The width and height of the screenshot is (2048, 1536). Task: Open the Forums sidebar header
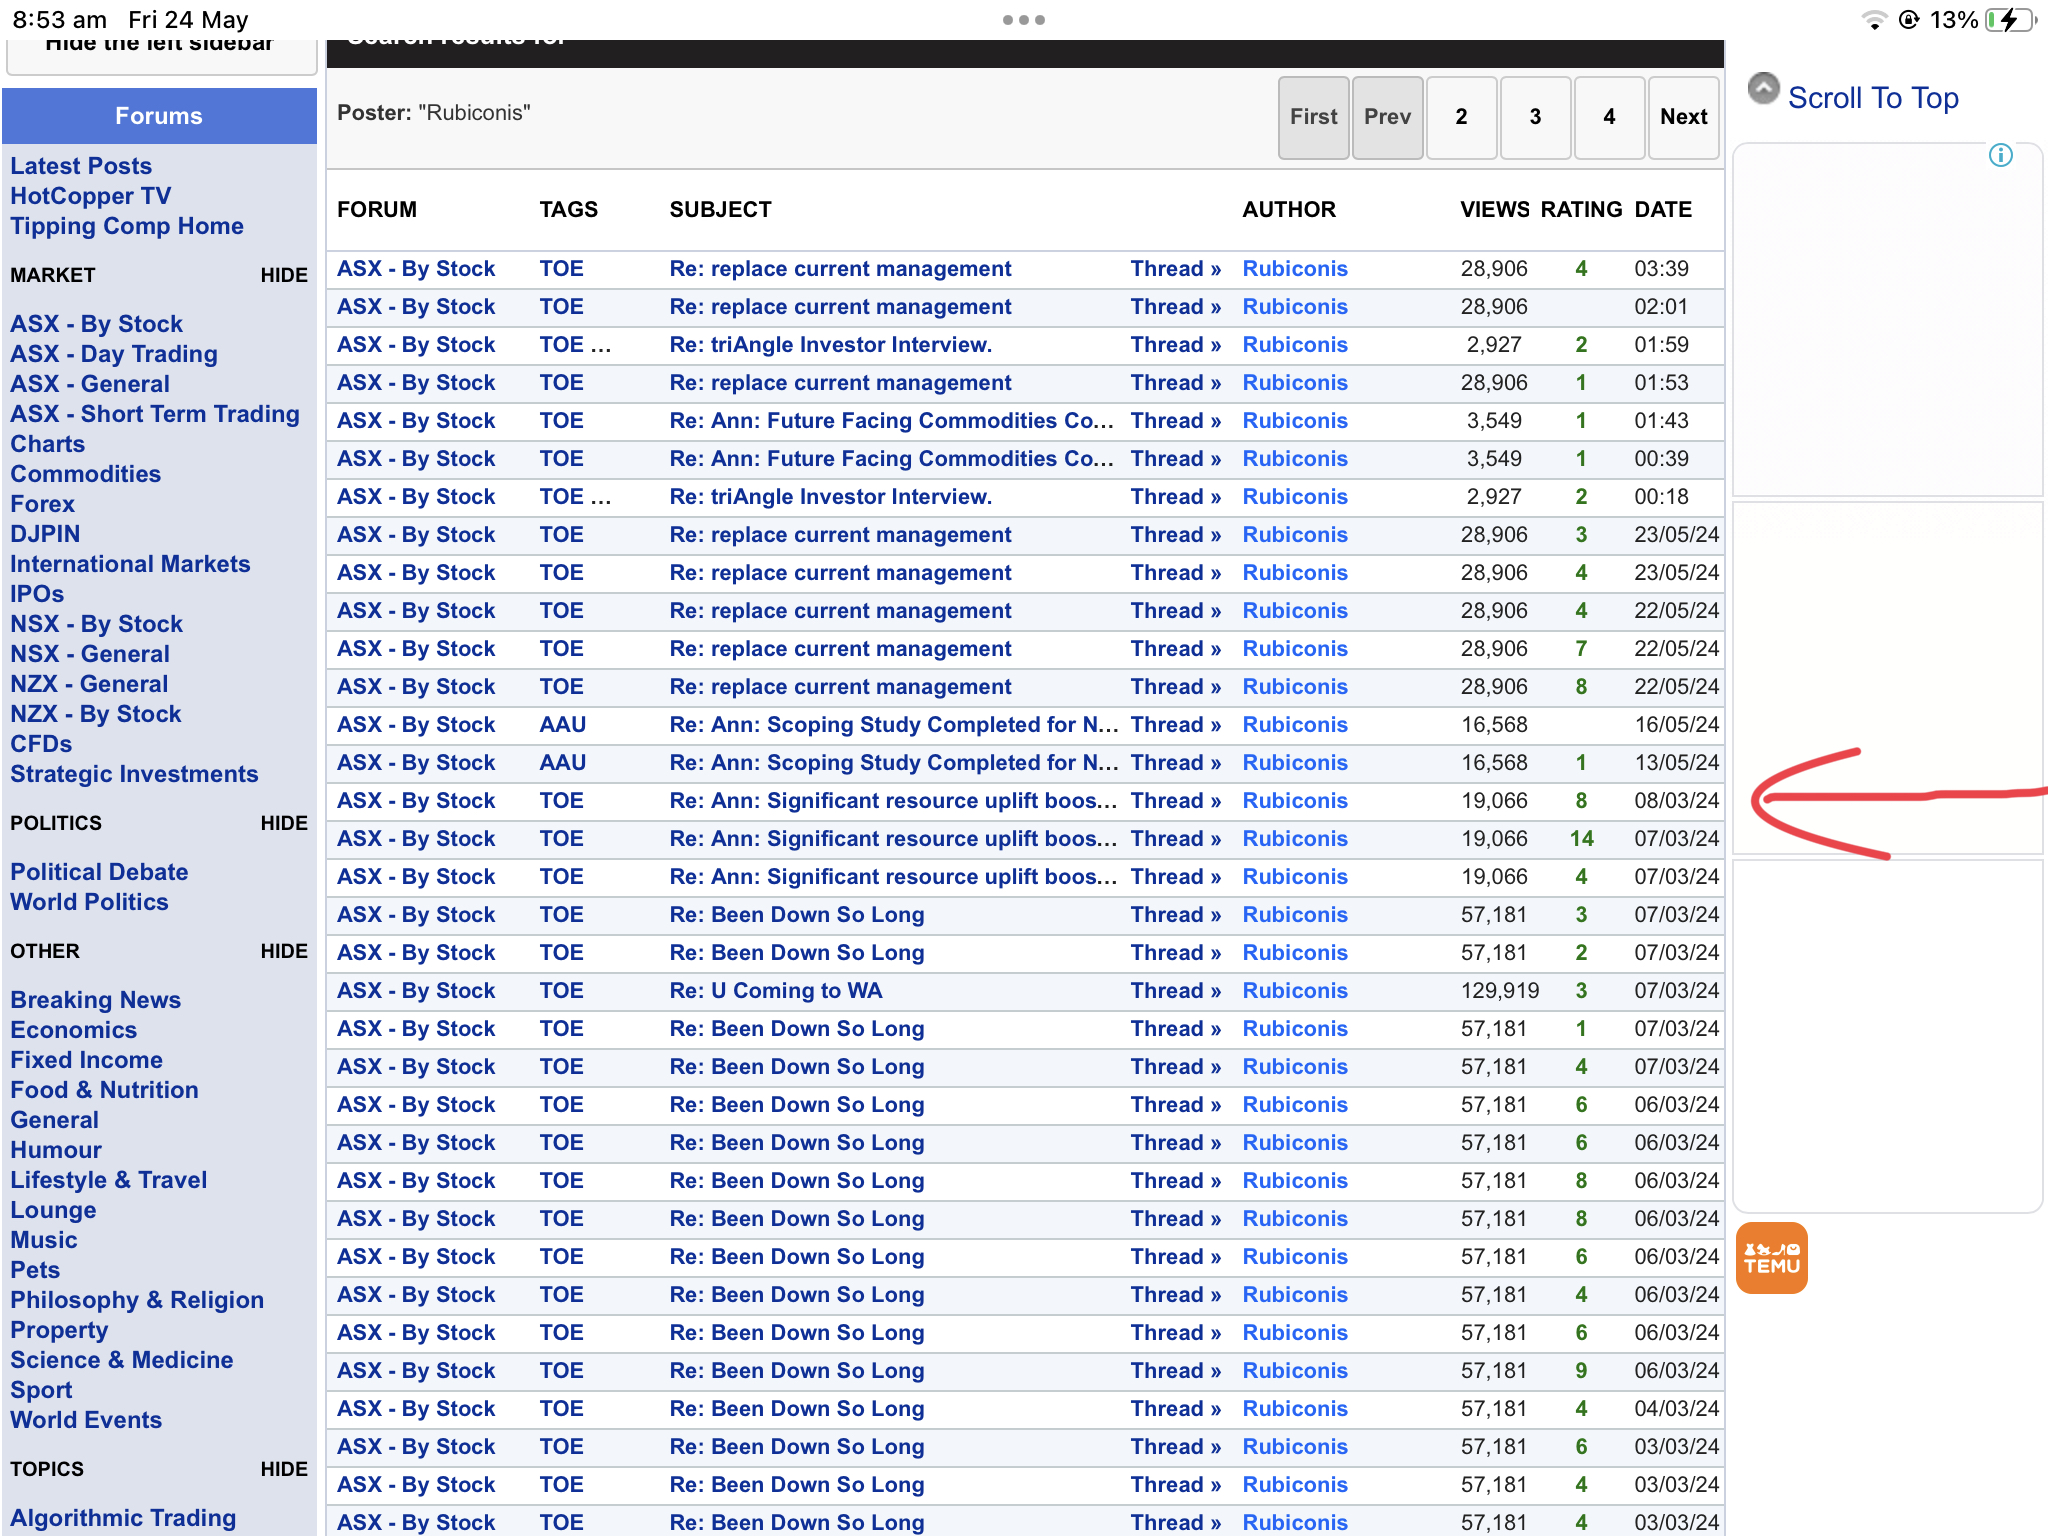point(159,116)
